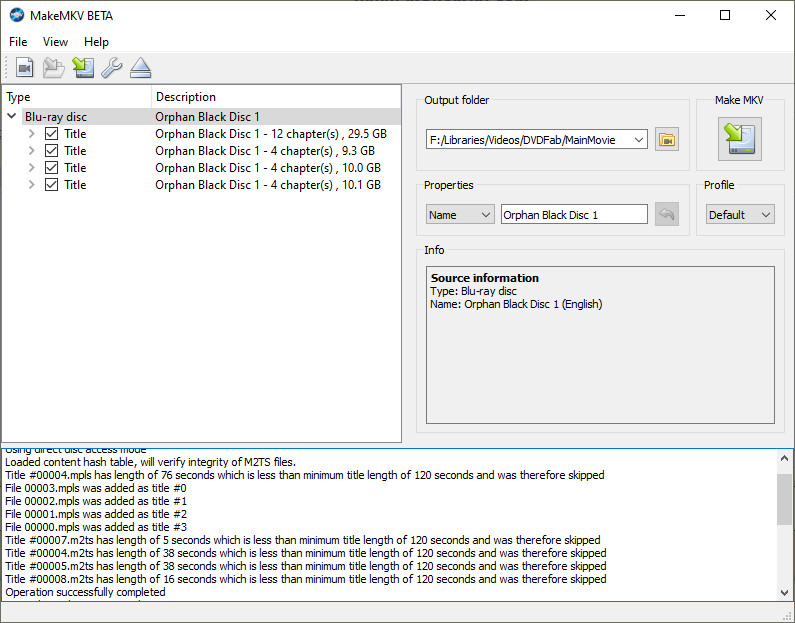
Task: Click 'Name: Orphan Black Disc 1 (English)' line
Action: 516,304
